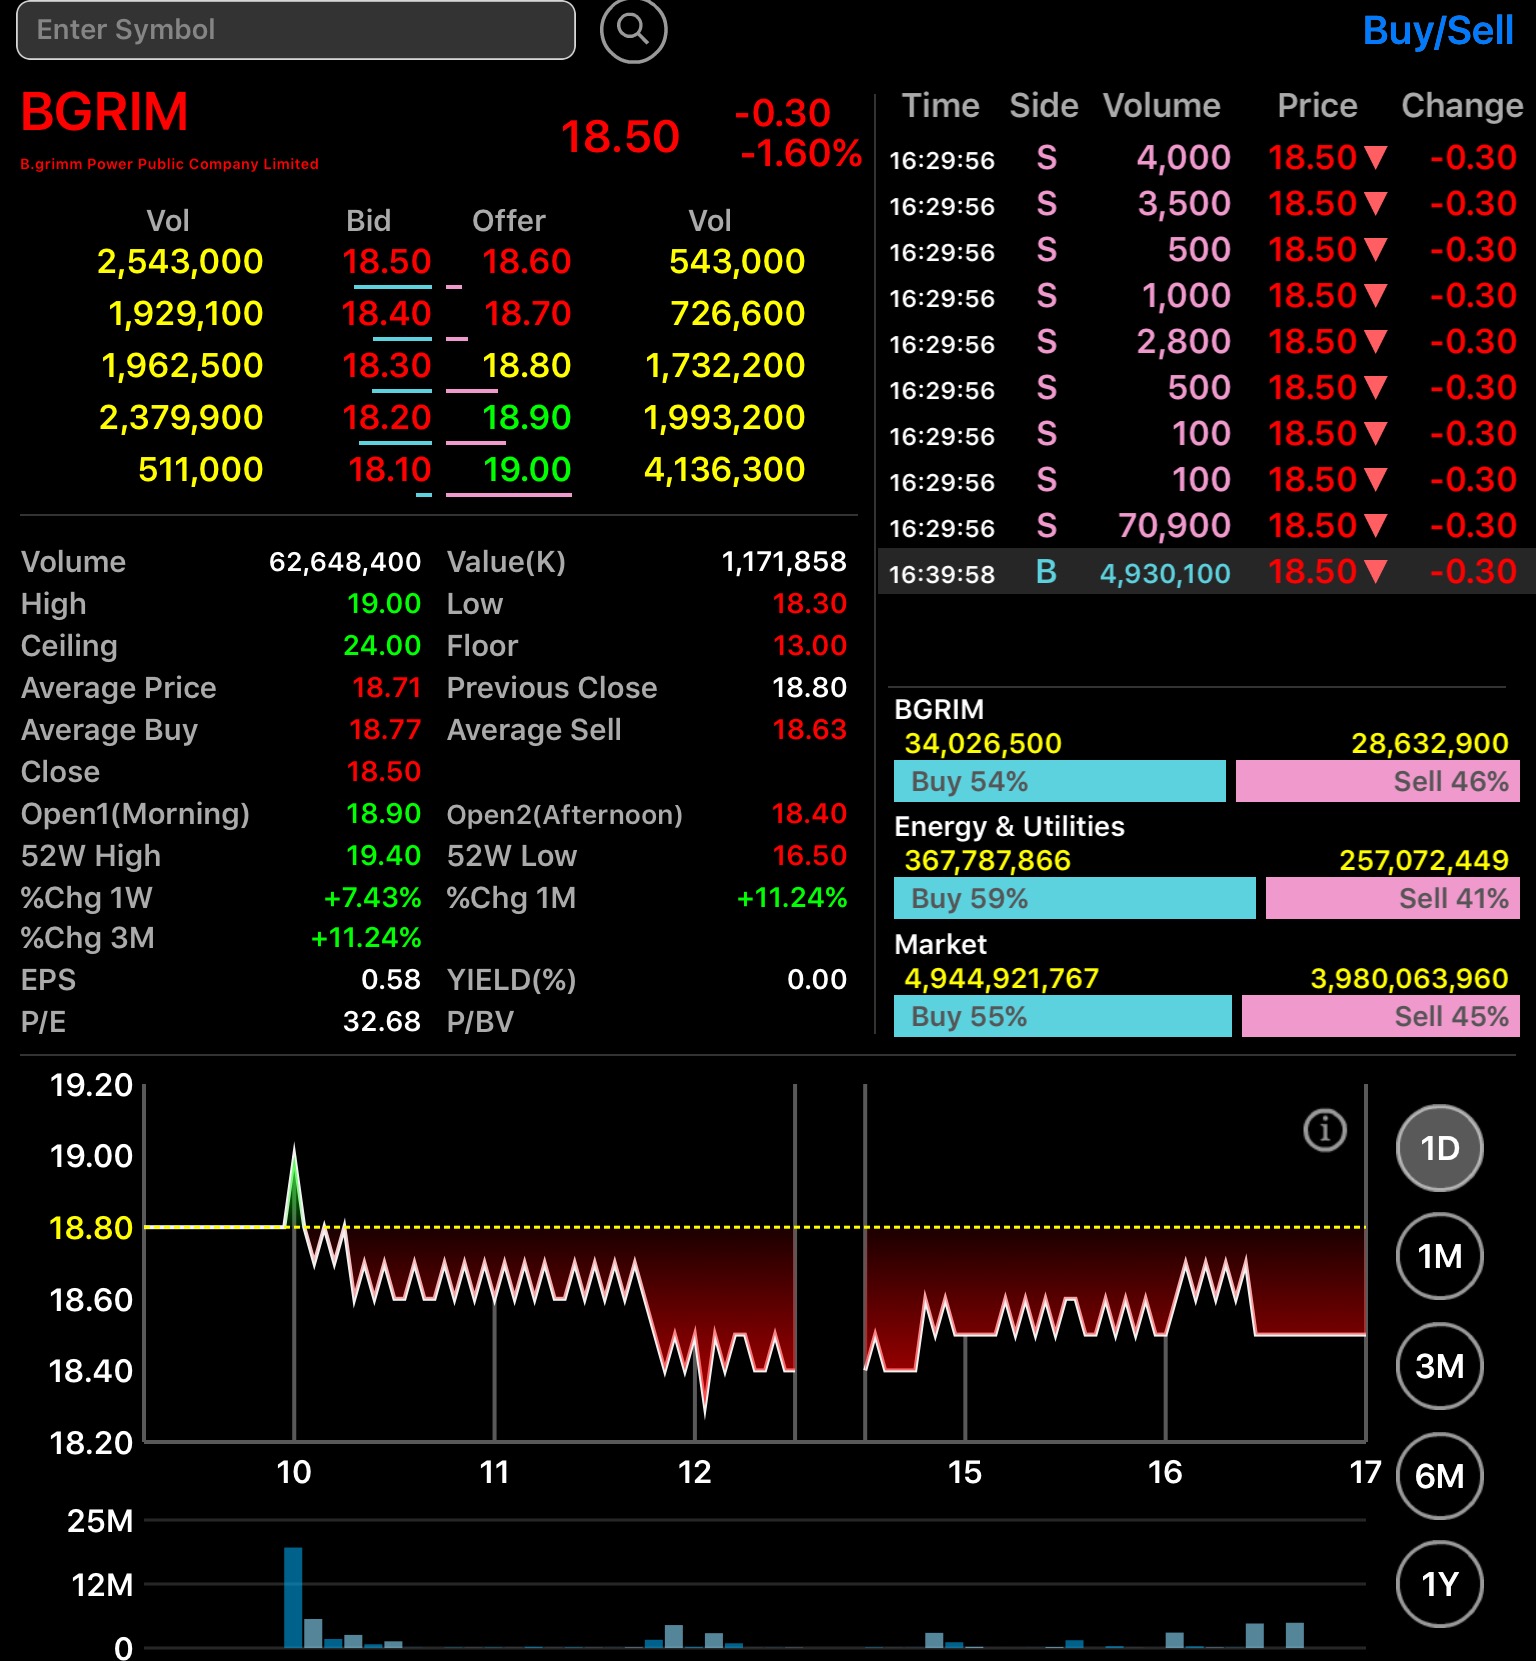Click the 3,500 trade volume
The width and height of the screenshot is (1536, 1661).
point(1184,204)
